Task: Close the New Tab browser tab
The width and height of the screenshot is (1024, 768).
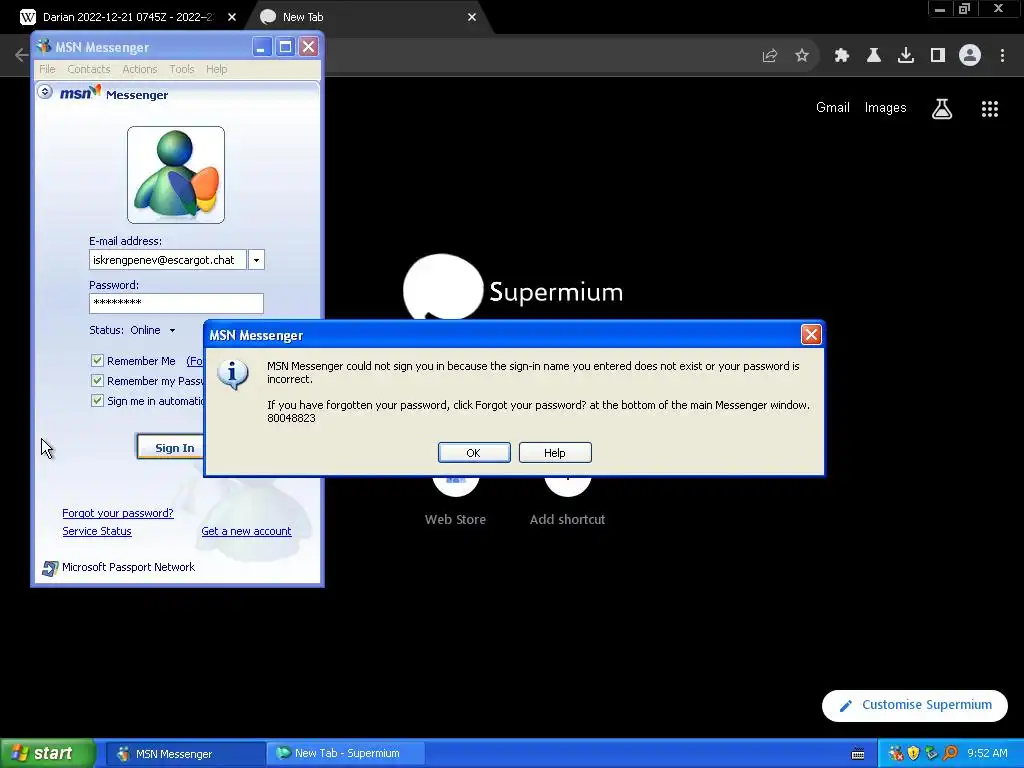Action: [x=472, y=17]
